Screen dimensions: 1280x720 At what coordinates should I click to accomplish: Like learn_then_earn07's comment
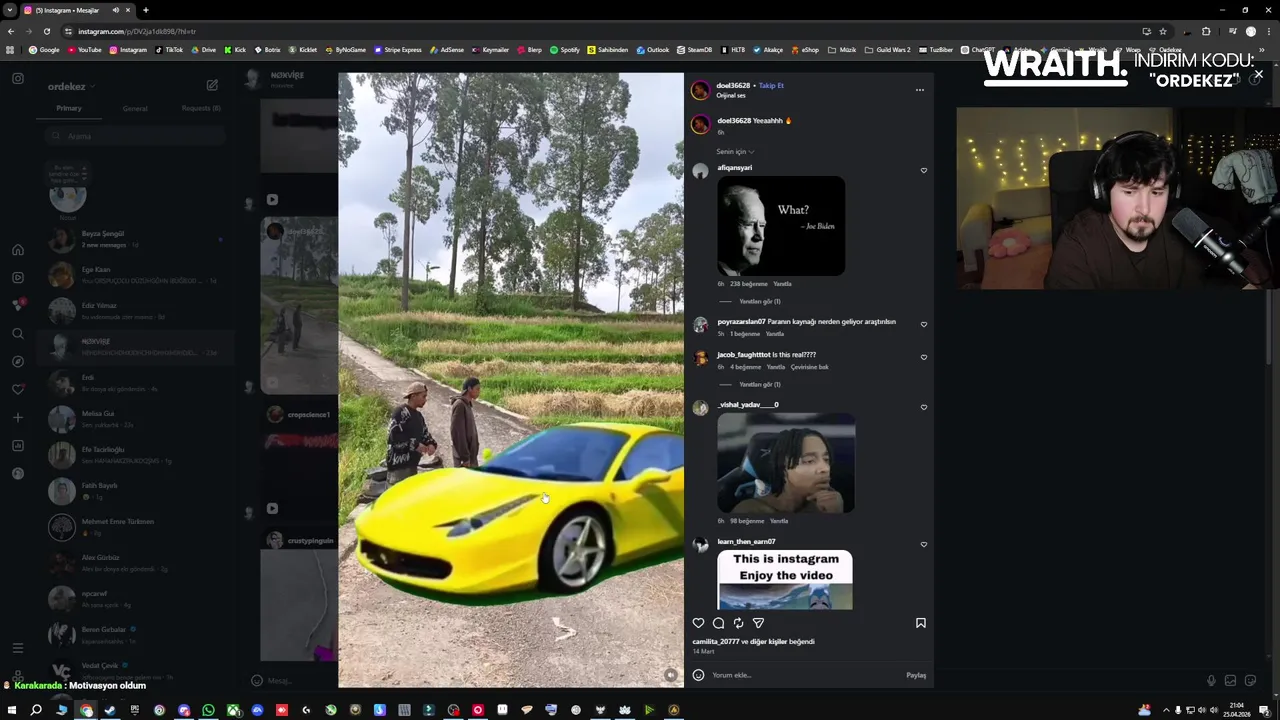click(923, 544)
